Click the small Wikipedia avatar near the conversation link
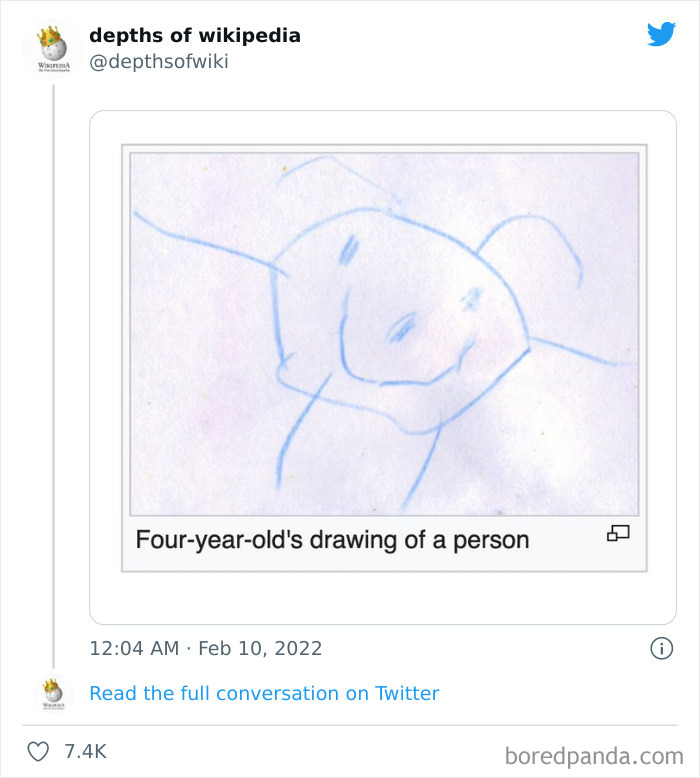 (x=51, y=693)
